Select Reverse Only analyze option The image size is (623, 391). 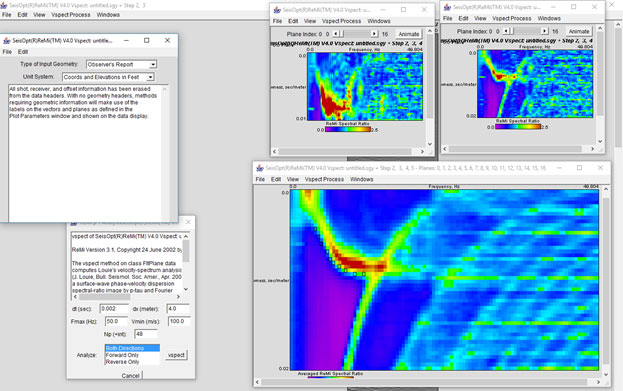(122, 362)
